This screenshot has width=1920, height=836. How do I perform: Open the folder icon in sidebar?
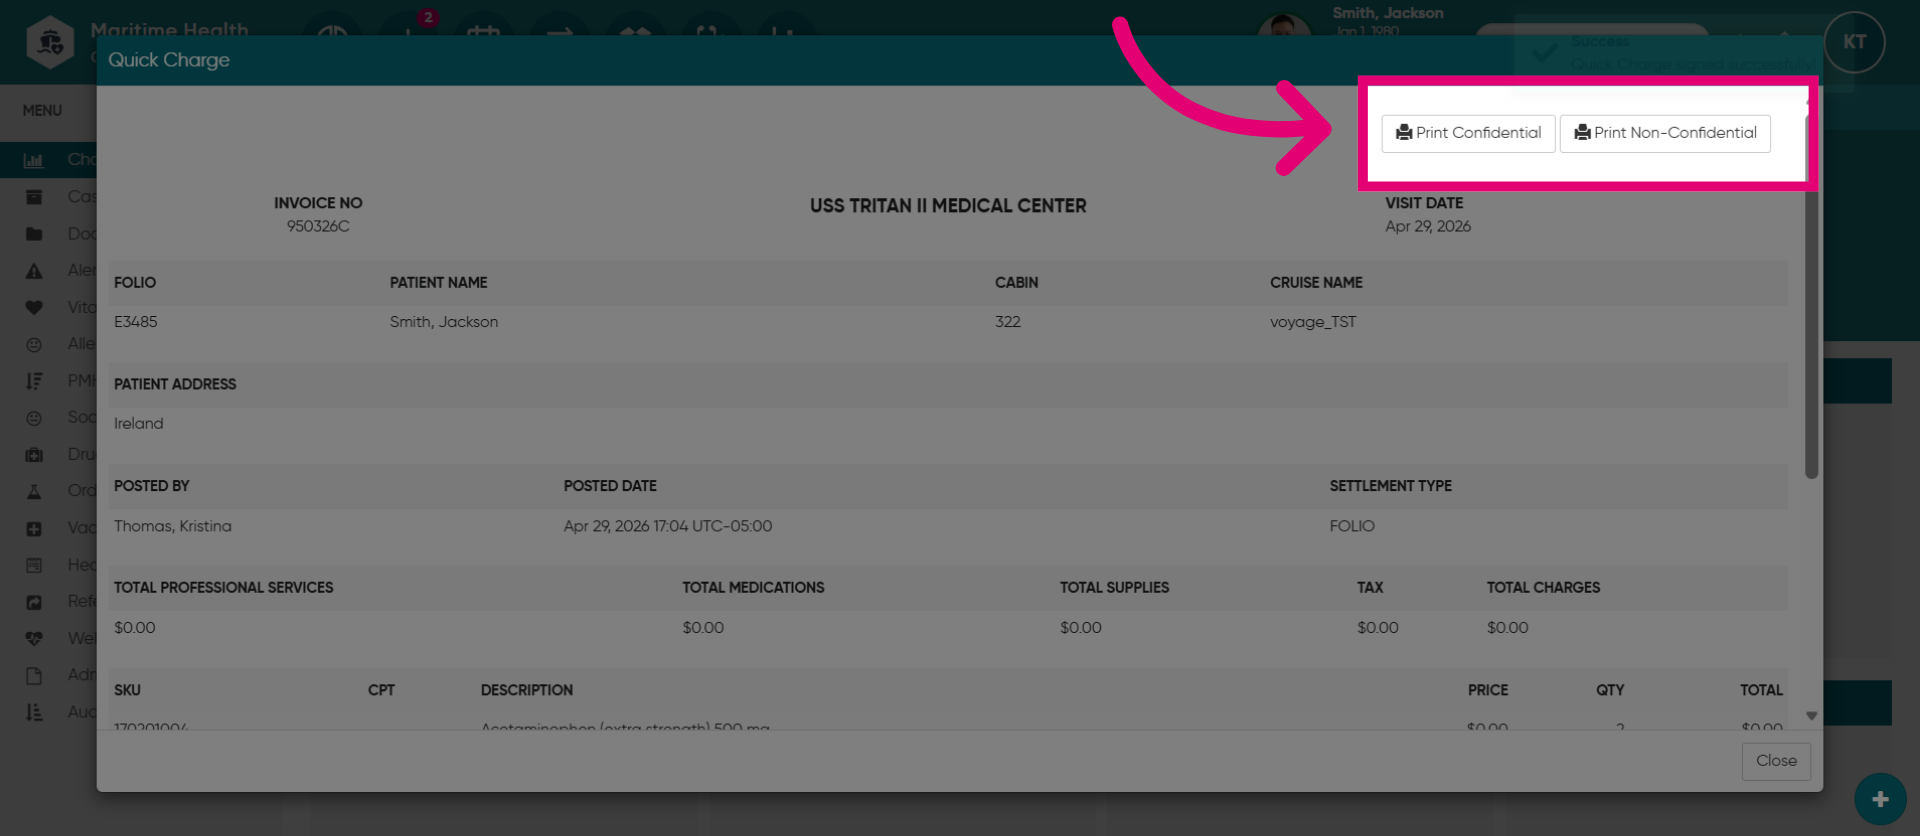tap(34, 234)
